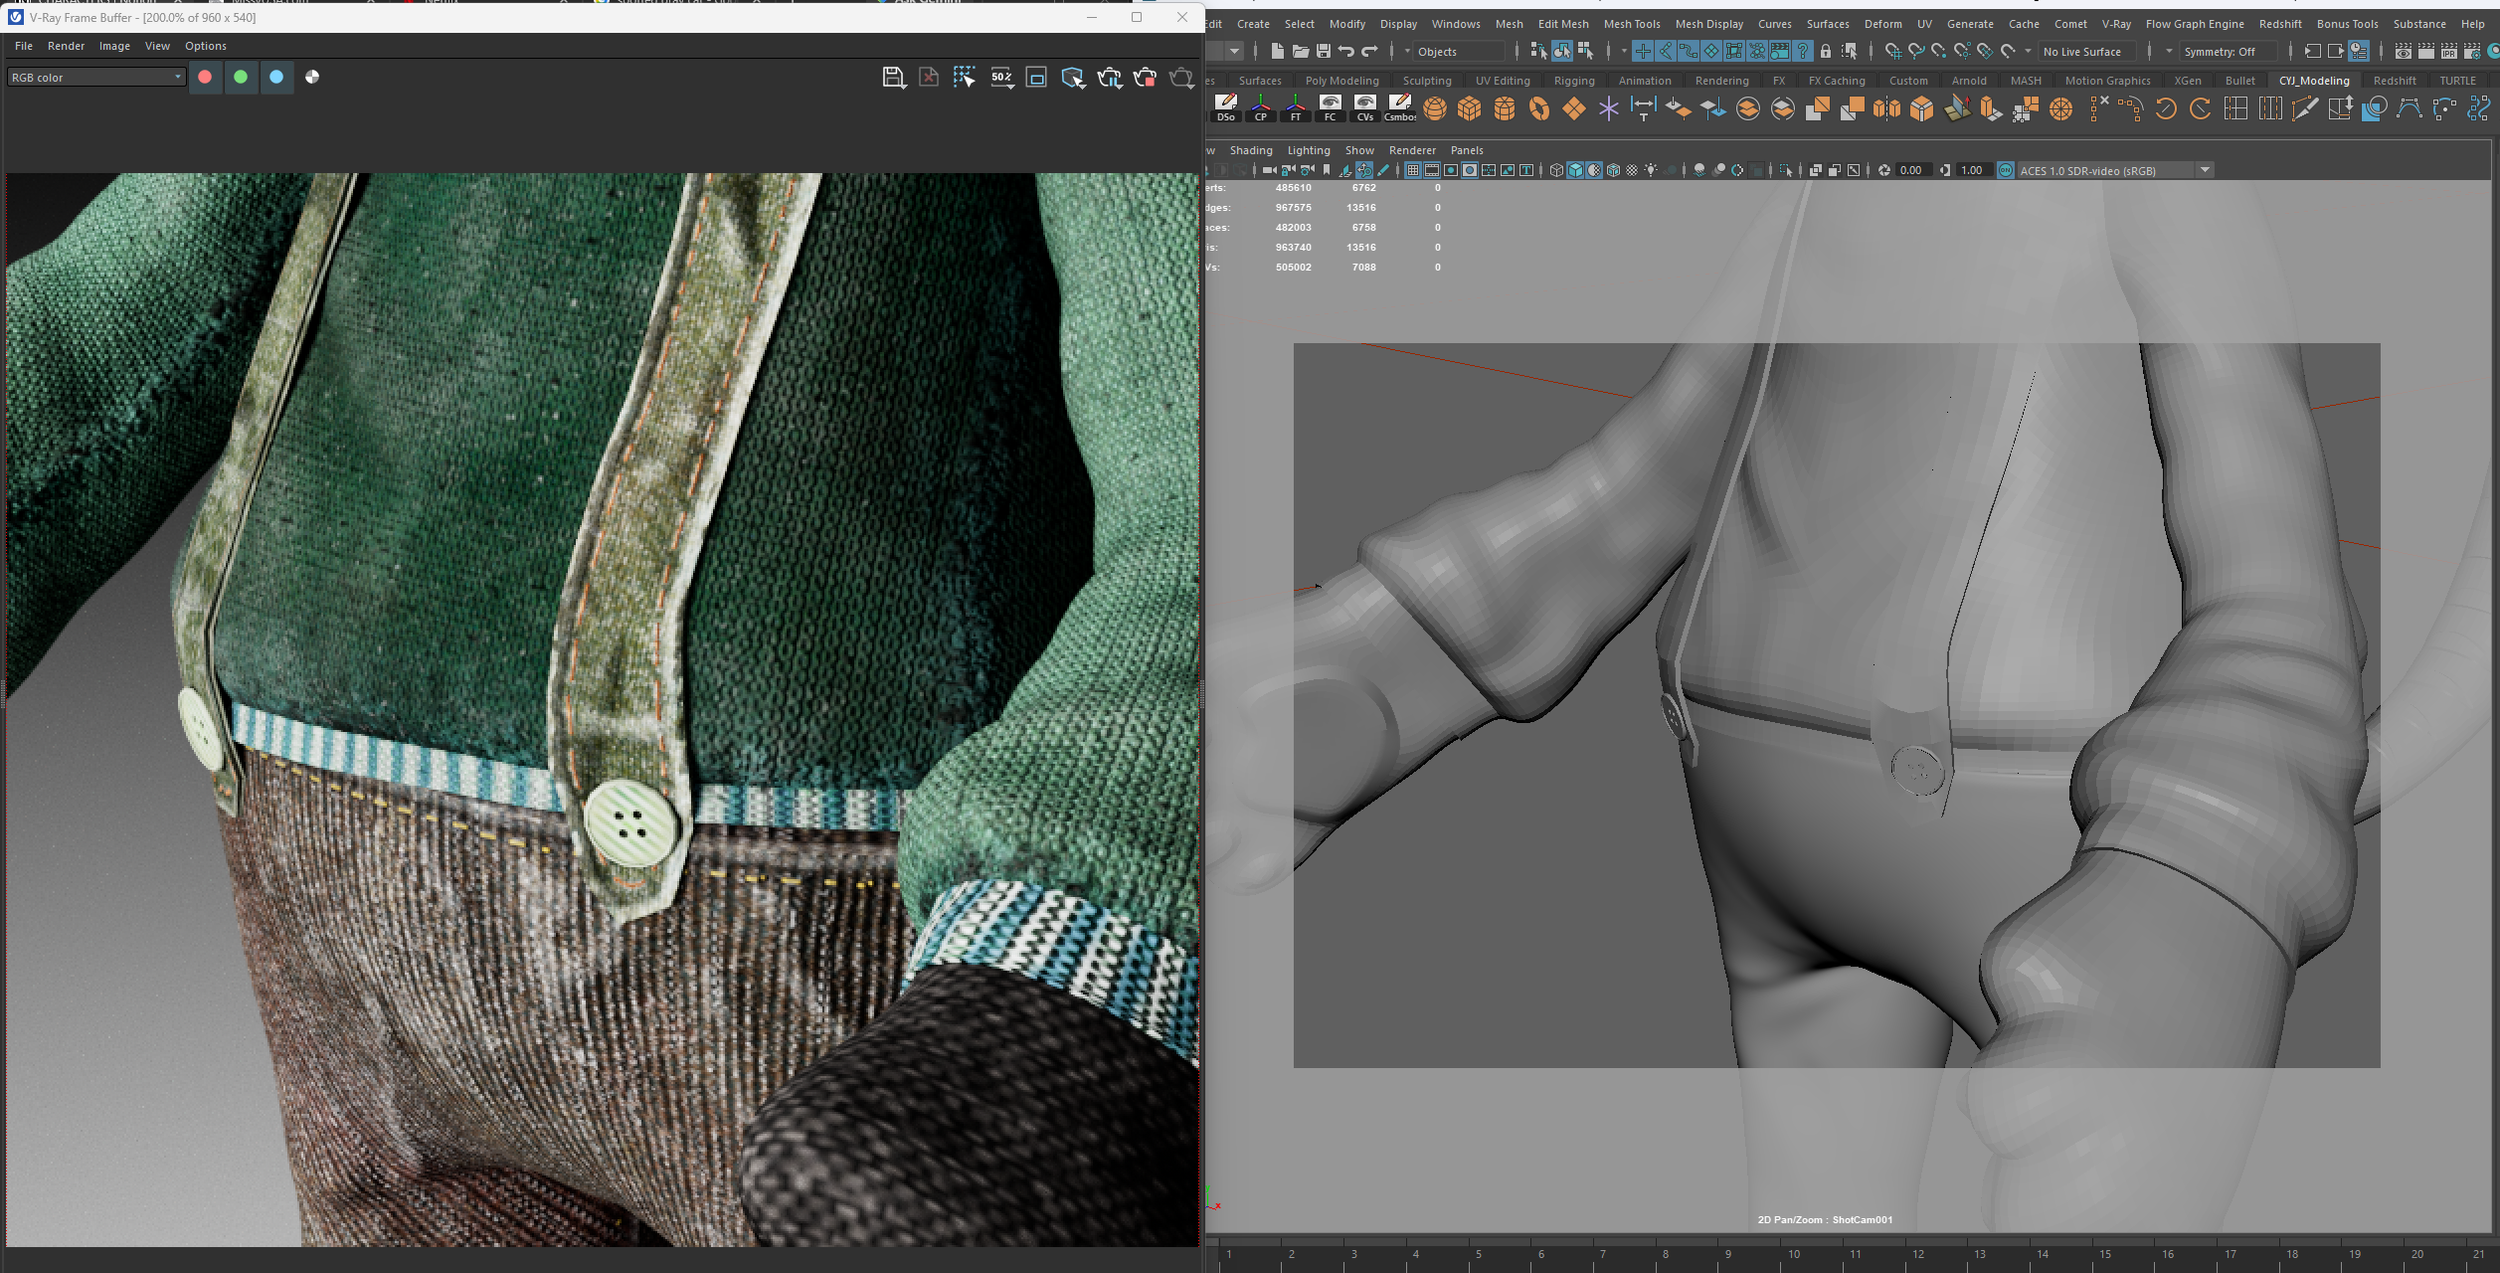Switch to the Poly Modeling shelf tab
This screenshot has width=2500, height=1273.
(1342, 81)
